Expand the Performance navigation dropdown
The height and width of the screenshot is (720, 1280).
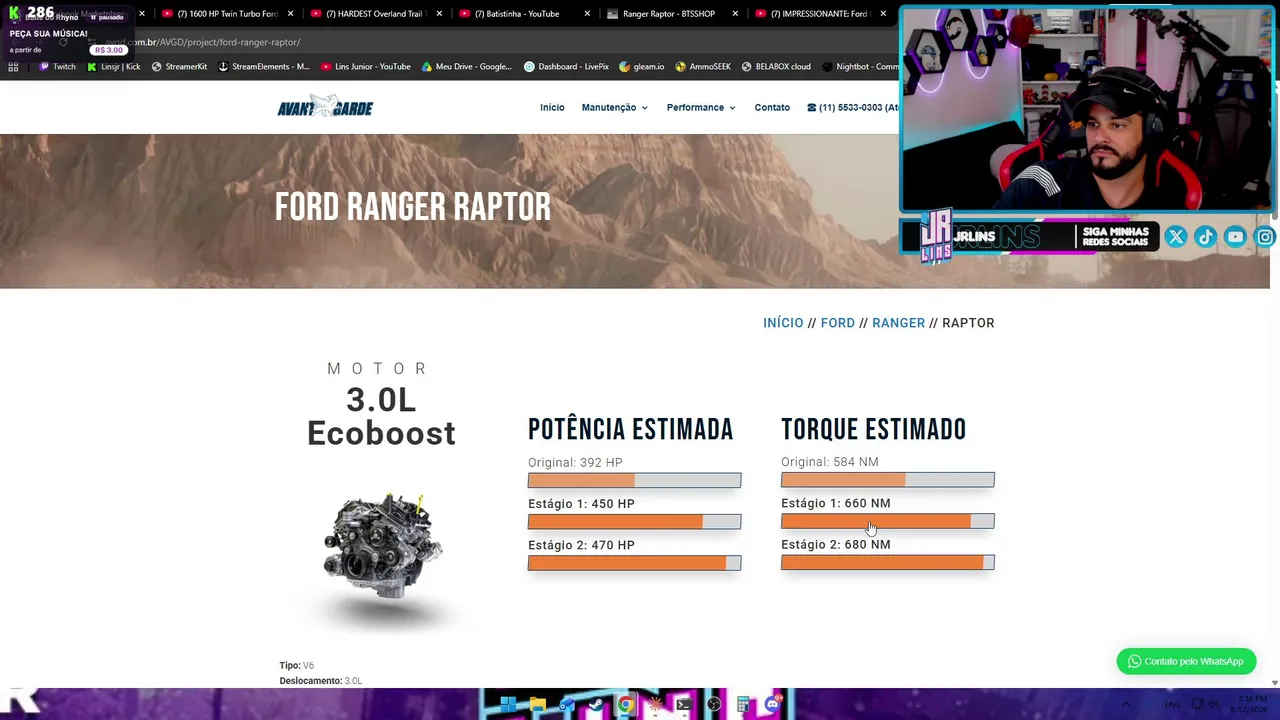pyautogui.click(x=701, y=107)
